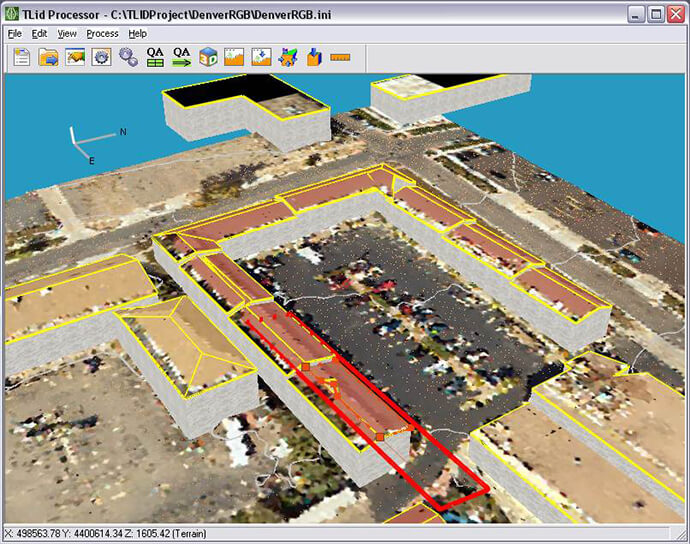The image size is (690, 544).
Task: Click terrain icon with blue down arrow
Action: [x=261, y=58]
